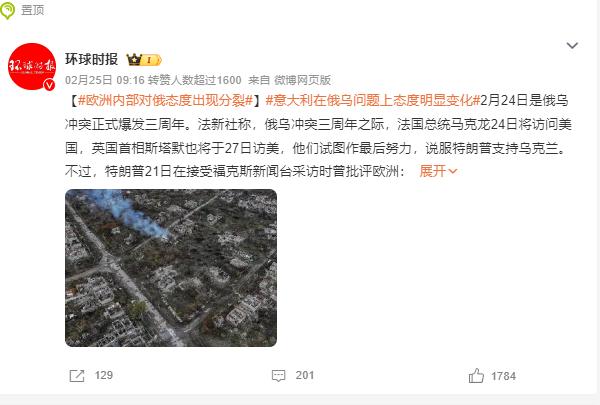Open the post timestamp 02月25日 09:16

coord(105,80)
